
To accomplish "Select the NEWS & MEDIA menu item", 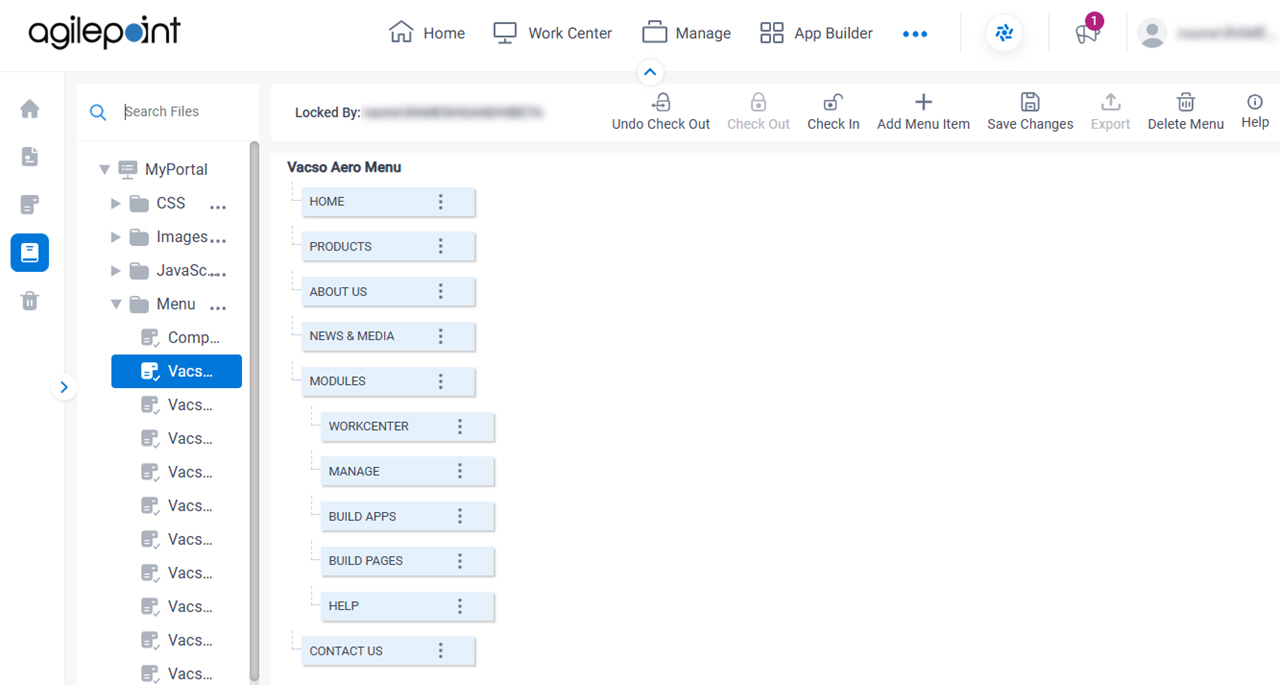I will click(388, 337).
